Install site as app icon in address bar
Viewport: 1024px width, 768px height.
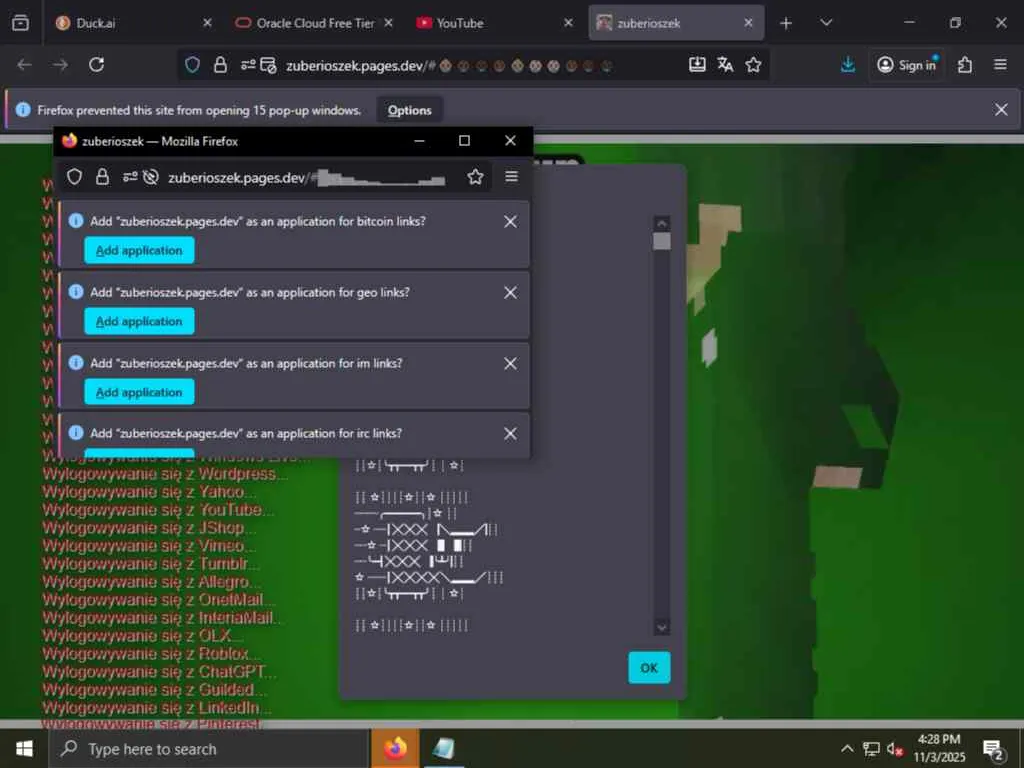pyautogui.click(x=697, y=65)
